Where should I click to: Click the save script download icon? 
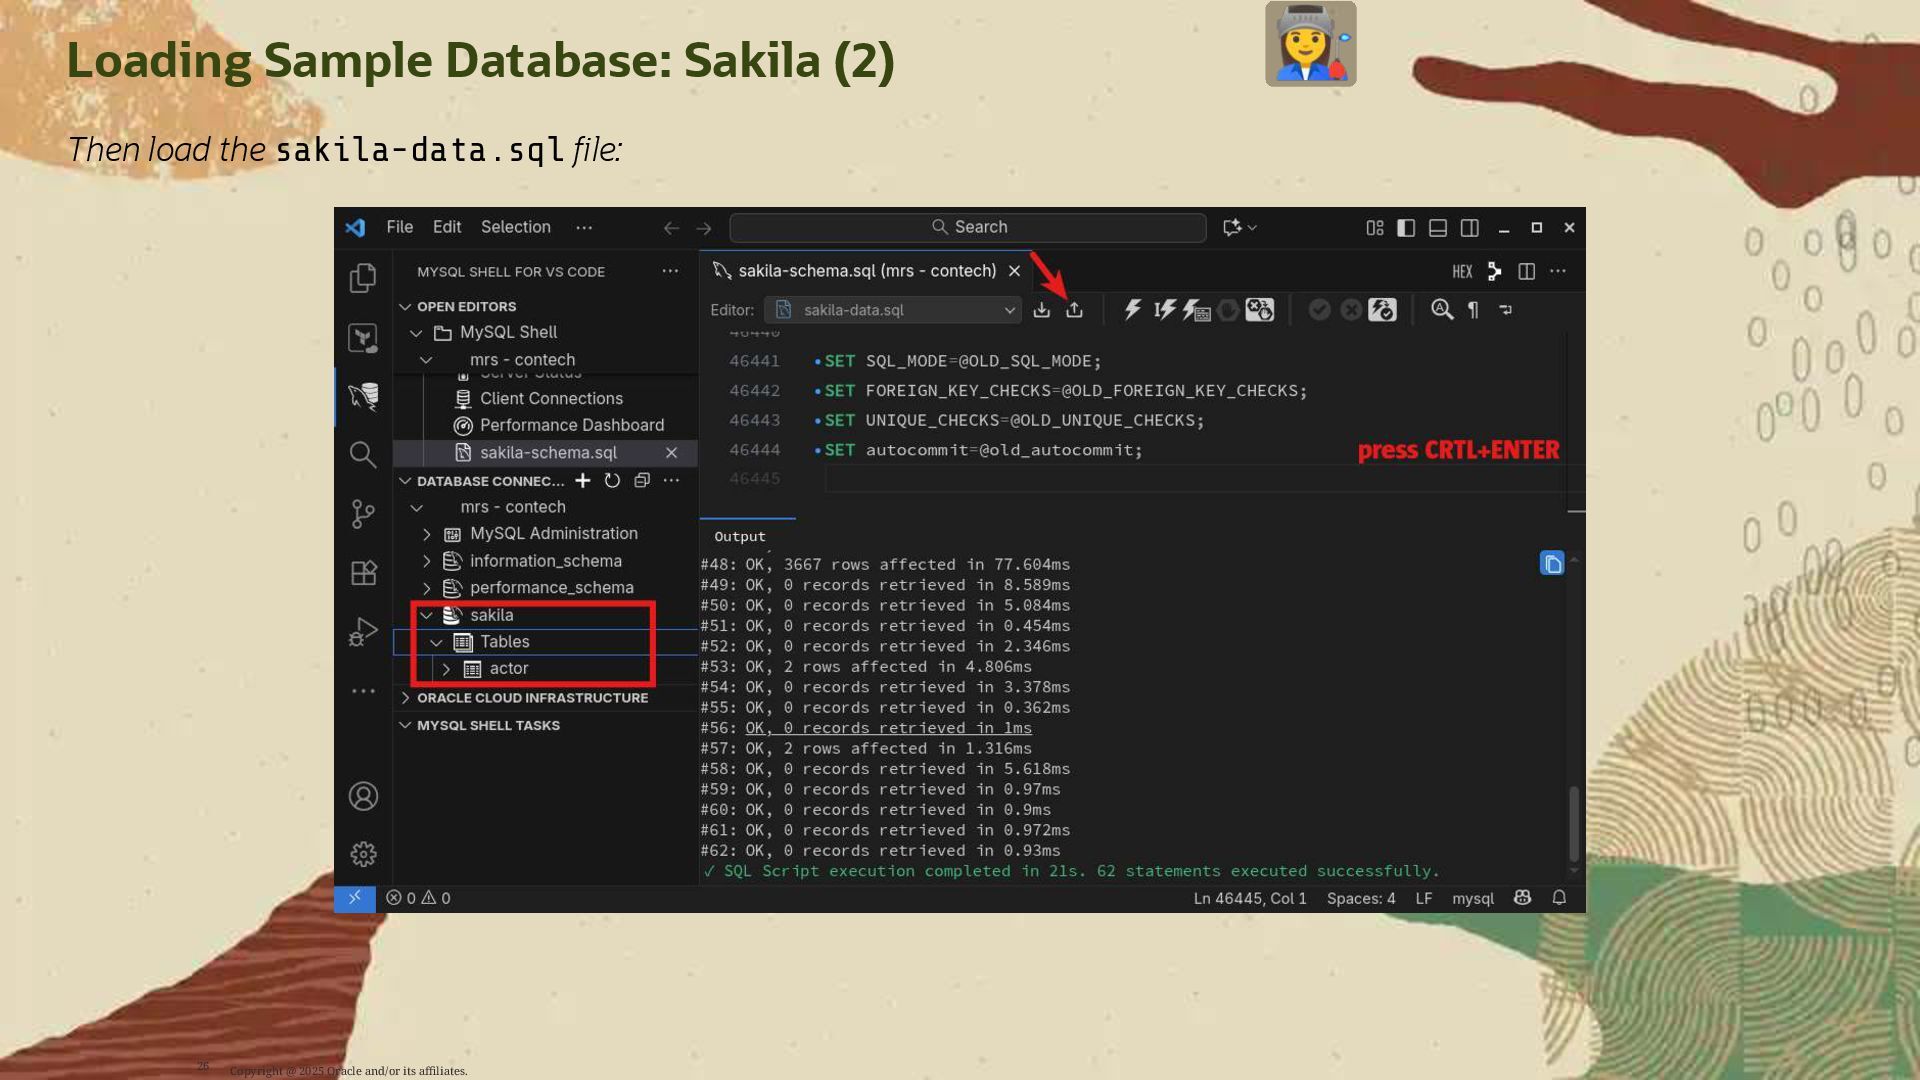1041,310
